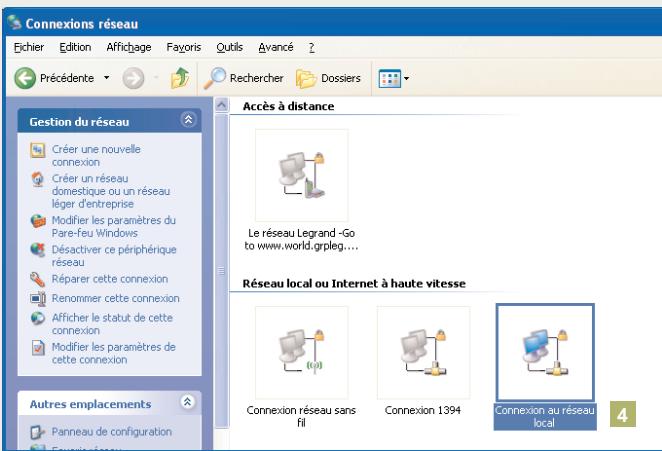Click the Gestion du réseau header title
This screenshot has width=662, height=451.
[79, 122]
